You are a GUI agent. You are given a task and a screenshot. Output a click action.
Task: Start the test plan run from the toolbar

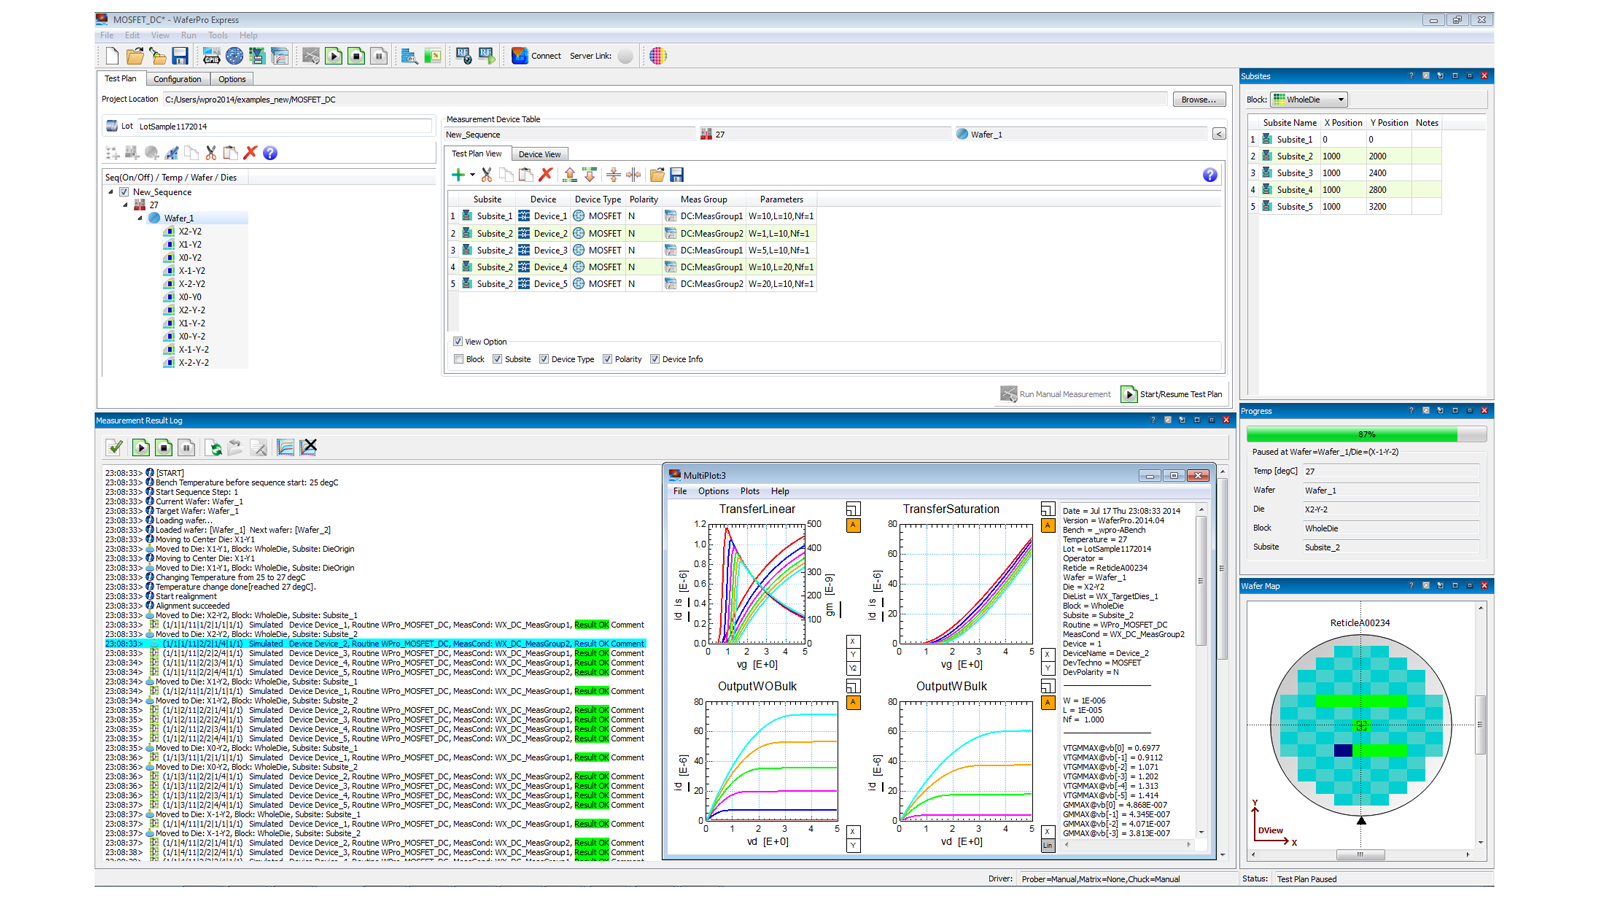click(334, 56)
